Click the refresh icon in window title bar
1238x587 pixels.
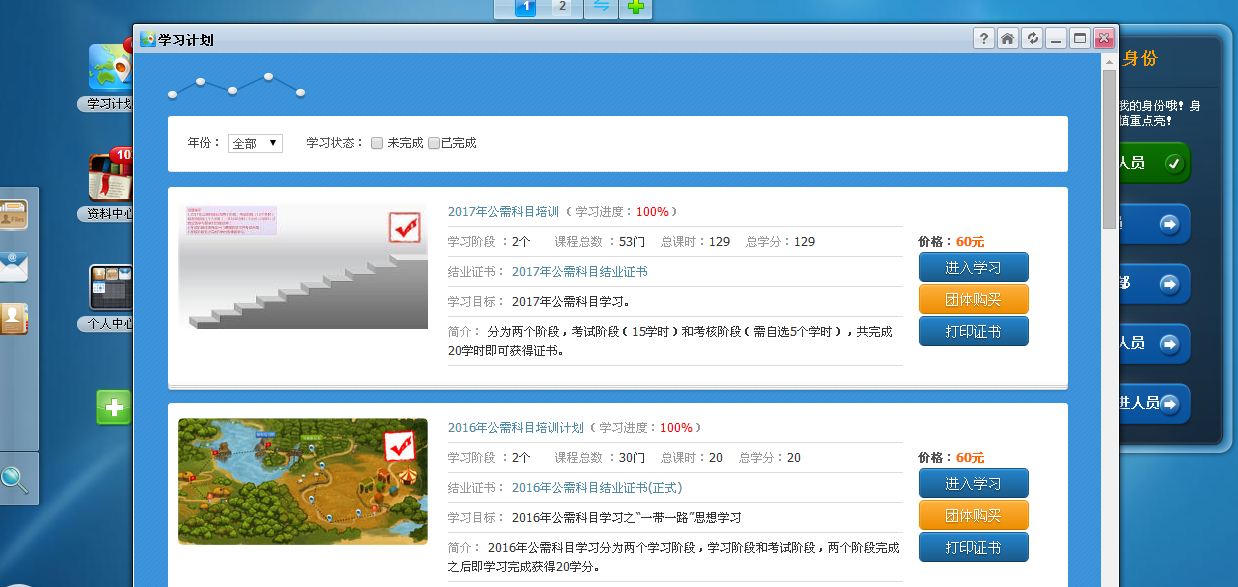click(x=1032, y=39)
